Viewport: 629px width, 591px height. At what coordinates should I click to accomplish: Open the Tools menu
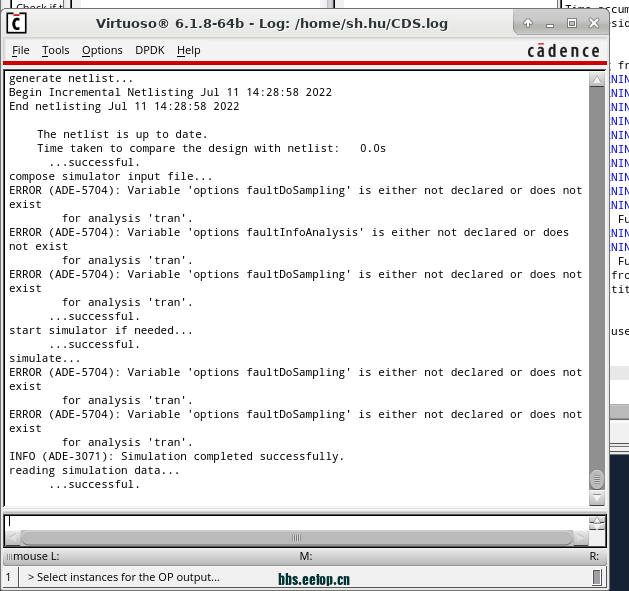(55, 51)
